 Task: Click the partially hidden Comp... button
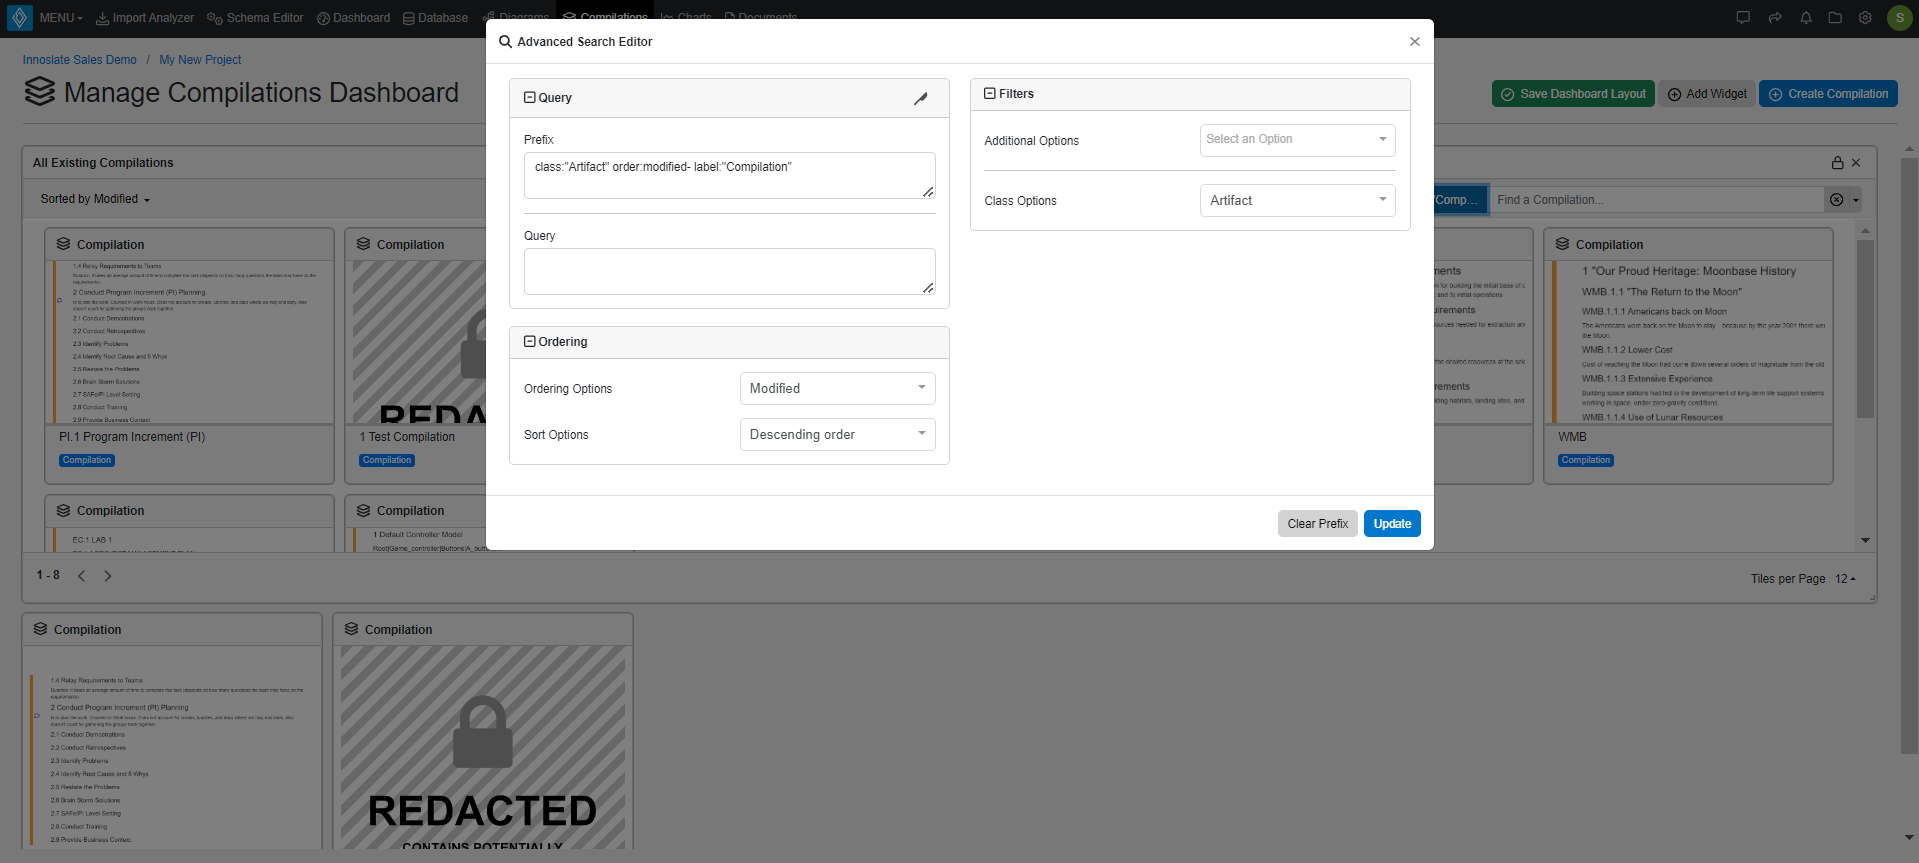[1461, 200]
